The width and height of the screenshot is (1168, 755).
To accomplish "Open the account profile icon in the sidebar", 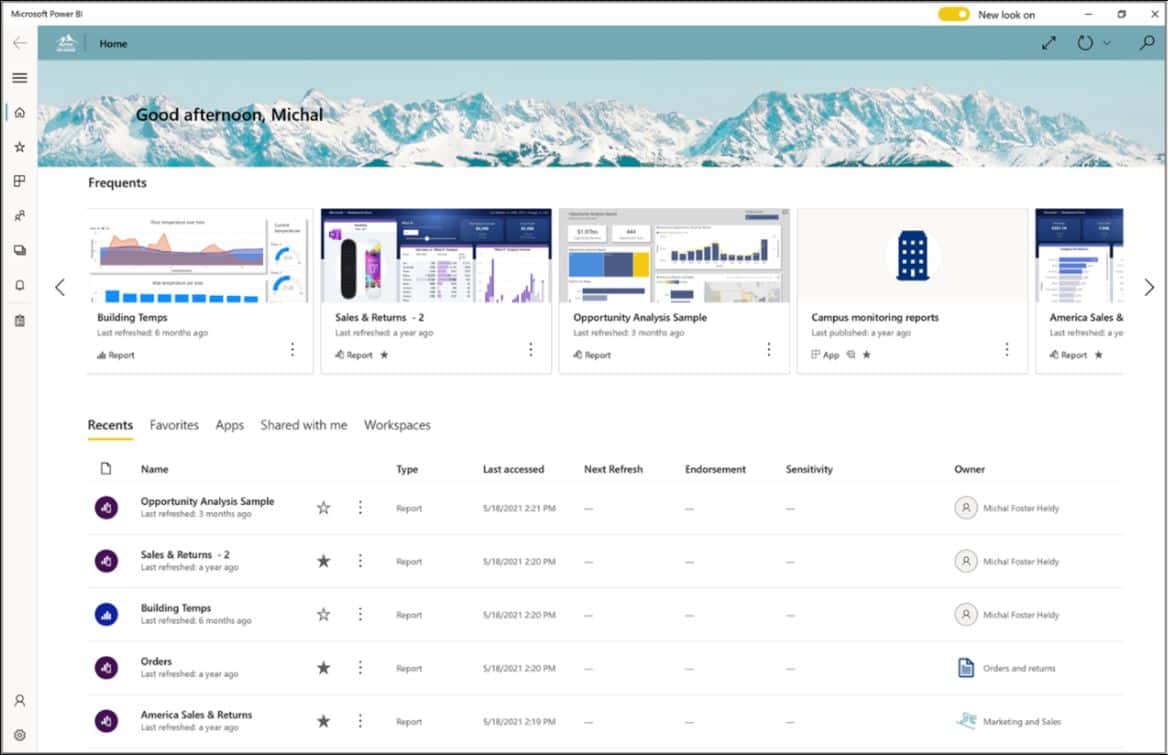I will [x=20, y=701].
